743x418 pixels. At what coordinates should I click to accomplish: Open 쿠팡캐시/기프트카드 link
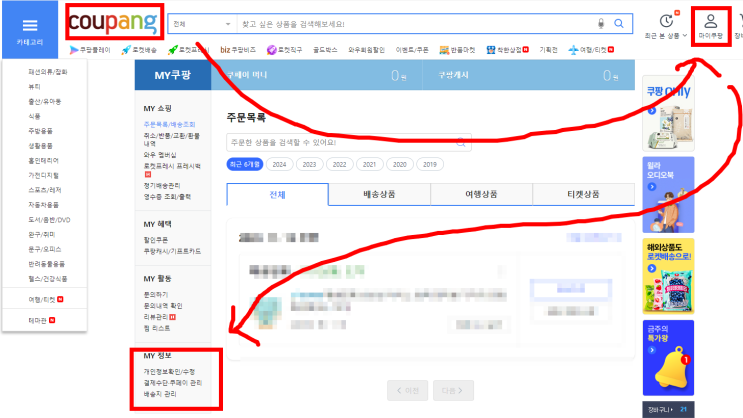pos(172,251)
